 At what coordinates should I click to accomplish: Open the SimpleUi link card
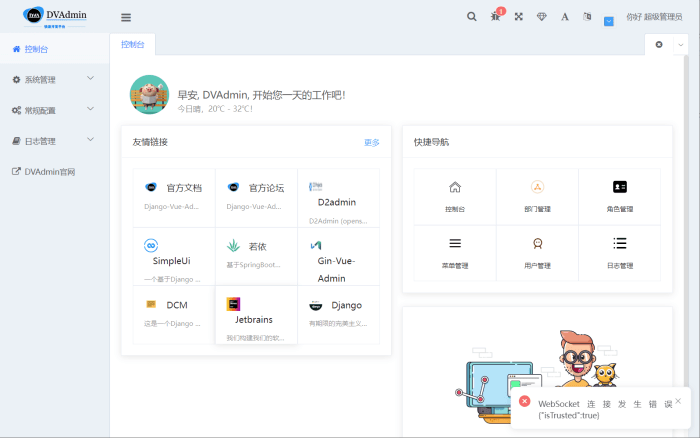(x=174, y=256)
